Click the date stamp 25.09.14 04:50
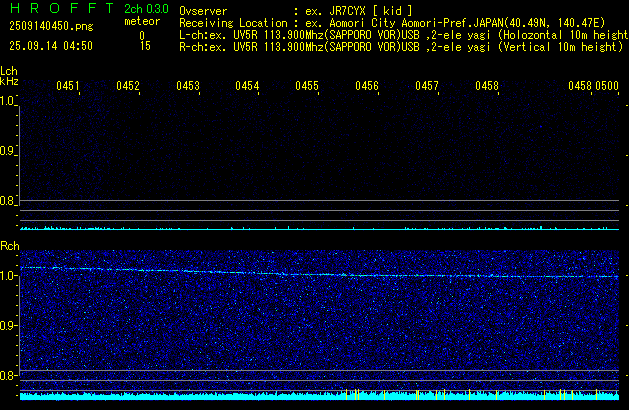Image resolution: width=629 pixels, height=410 pixels. 51,46
